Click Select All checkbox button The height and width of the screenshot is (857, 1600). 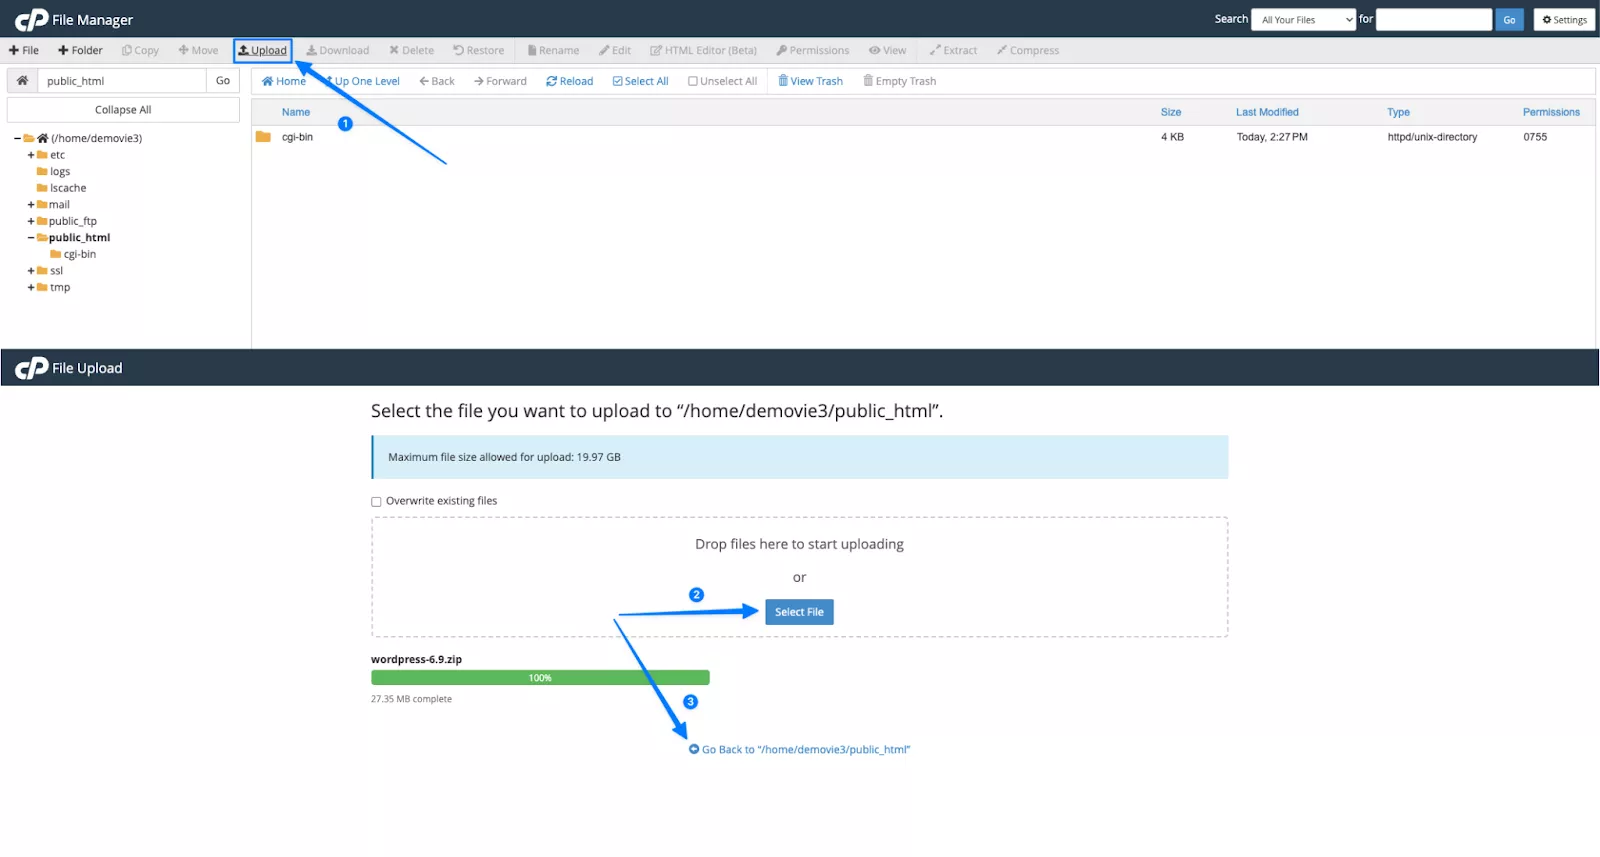click(x=640, y=82)
